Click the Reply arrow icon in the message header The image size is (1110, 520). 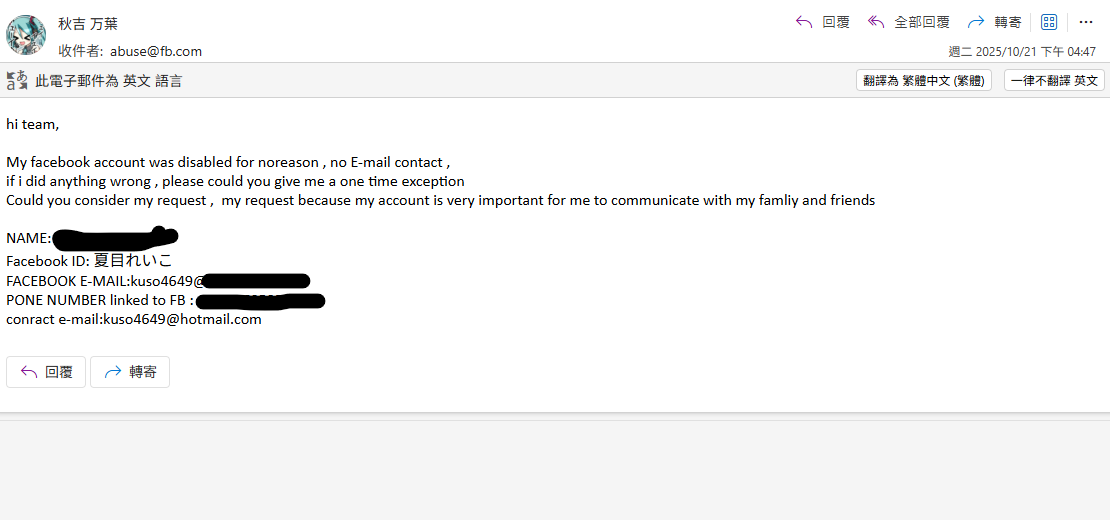804,22
